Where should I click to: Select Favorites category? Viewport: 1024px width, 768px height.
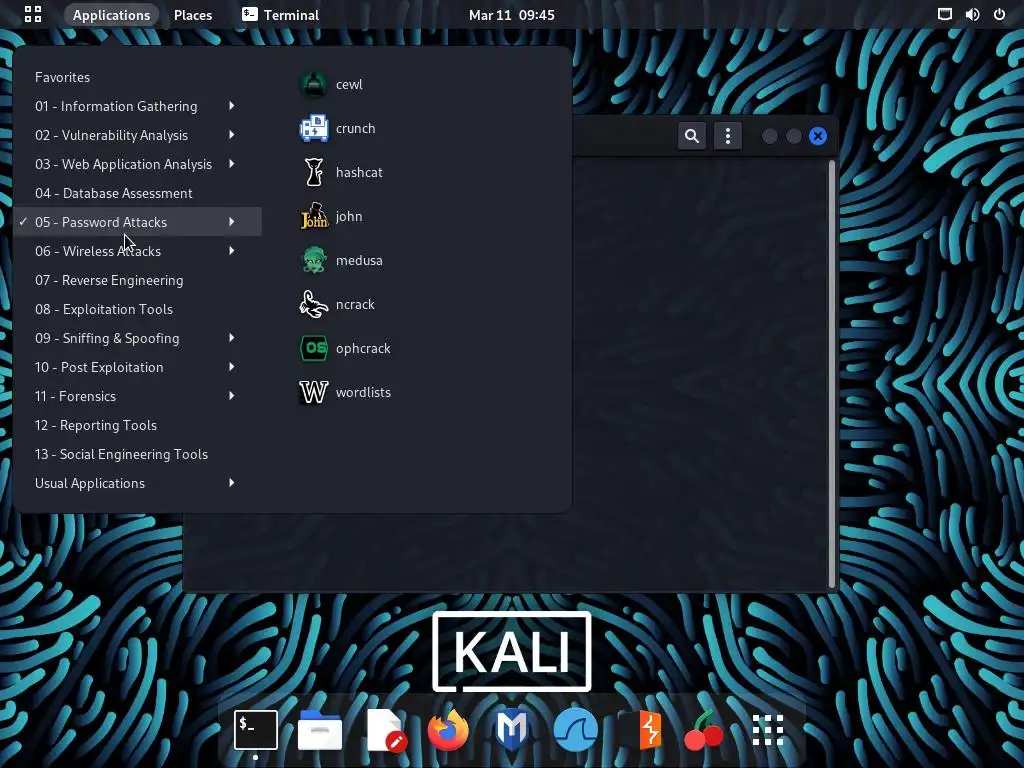coord(137,77)
